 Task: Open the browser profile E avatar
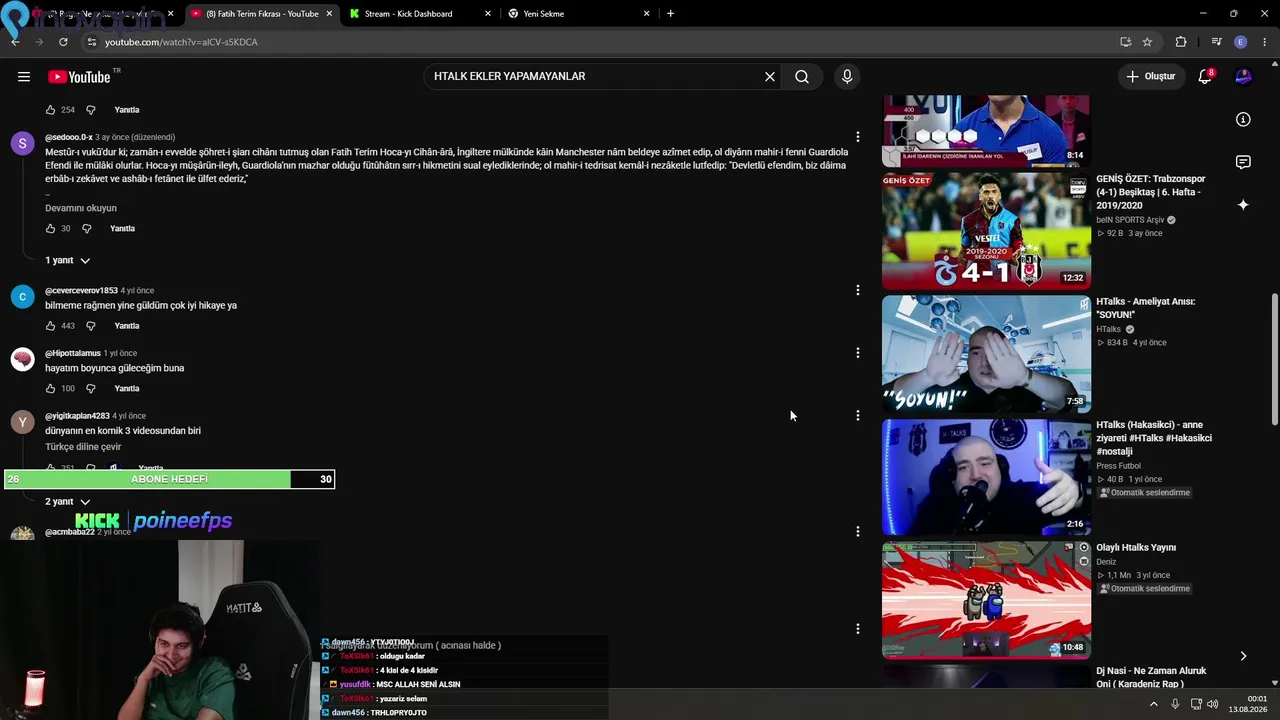click(1241, 42)
